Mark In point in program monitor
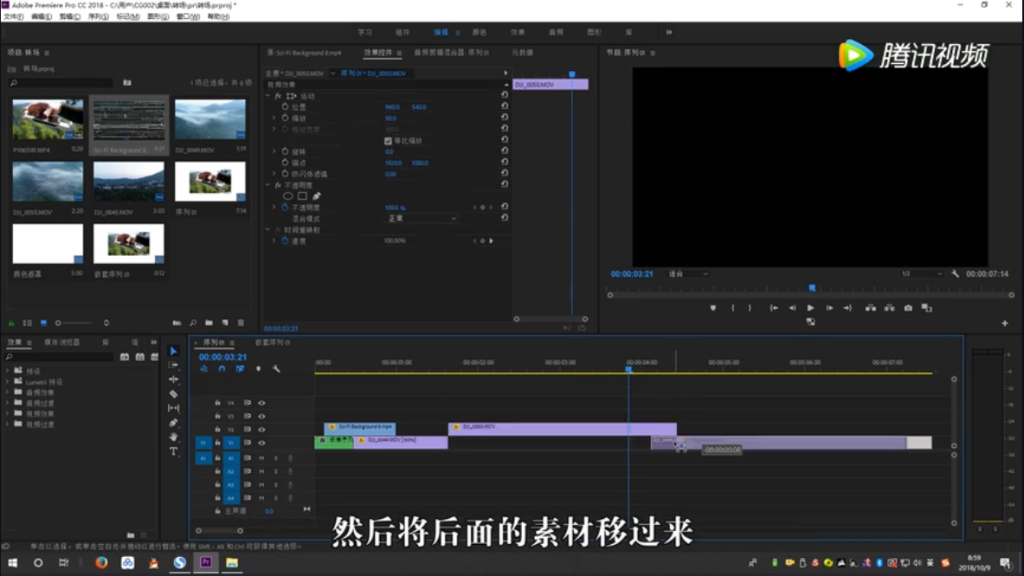1024x576 pixels. pyautogui.click(x=733, y=308)
